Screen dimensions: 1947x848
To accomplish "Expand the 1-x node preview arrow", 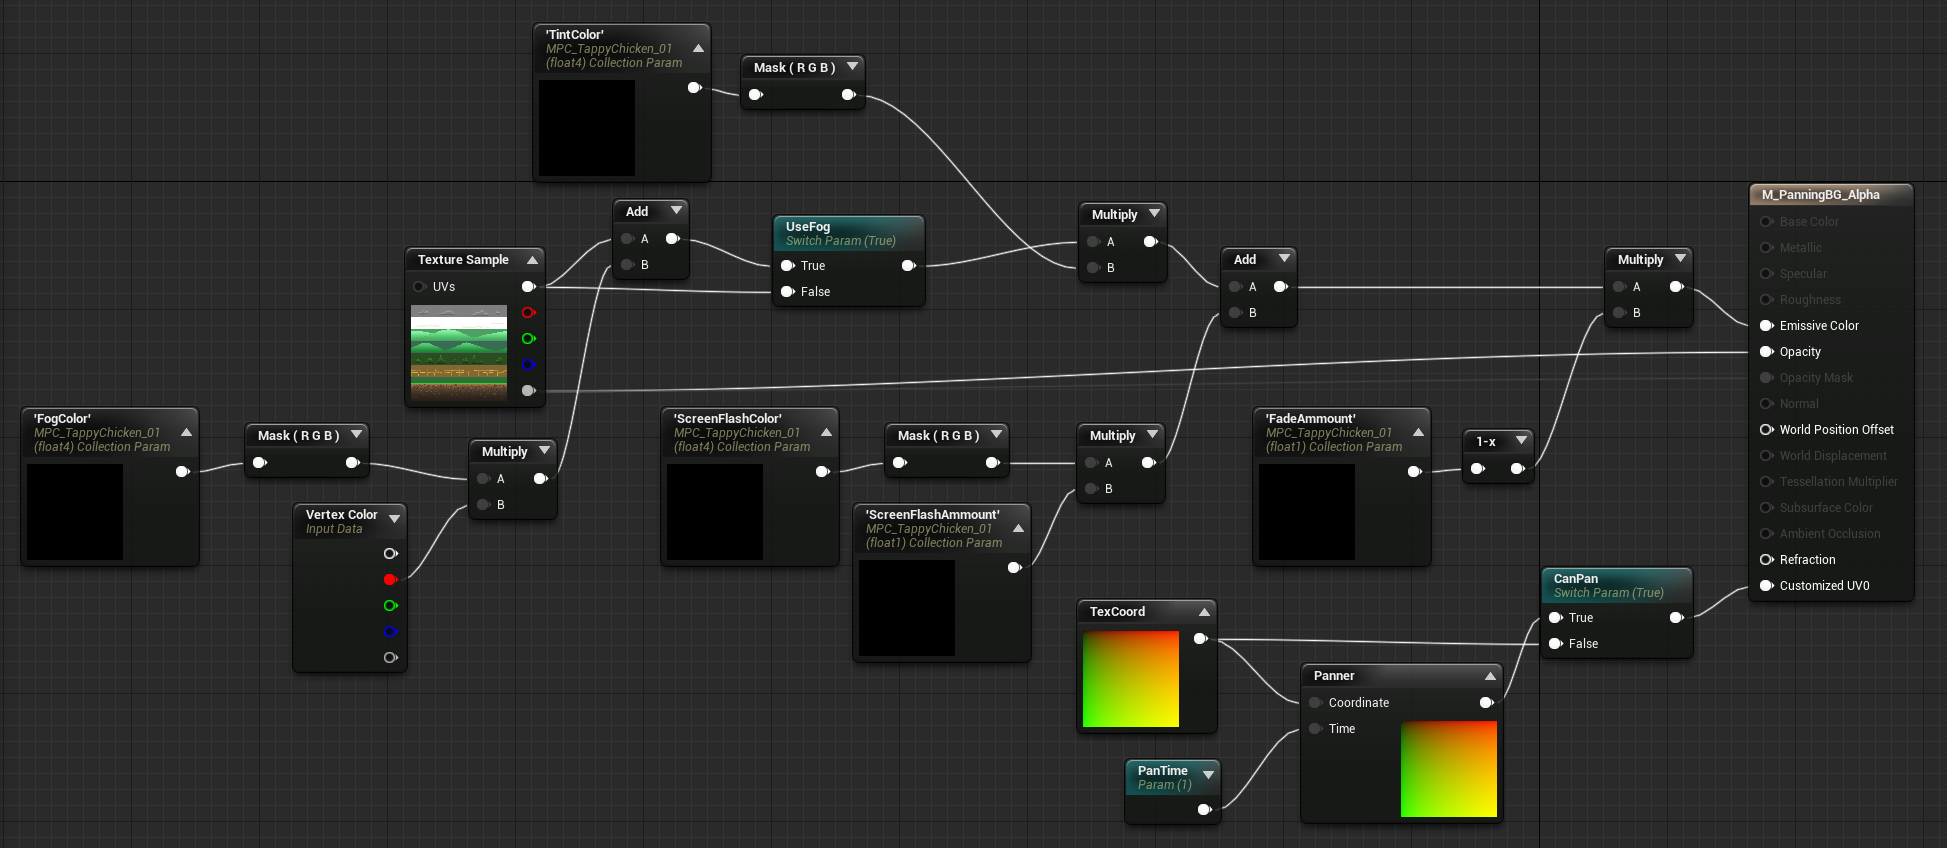I will 1521,441.
